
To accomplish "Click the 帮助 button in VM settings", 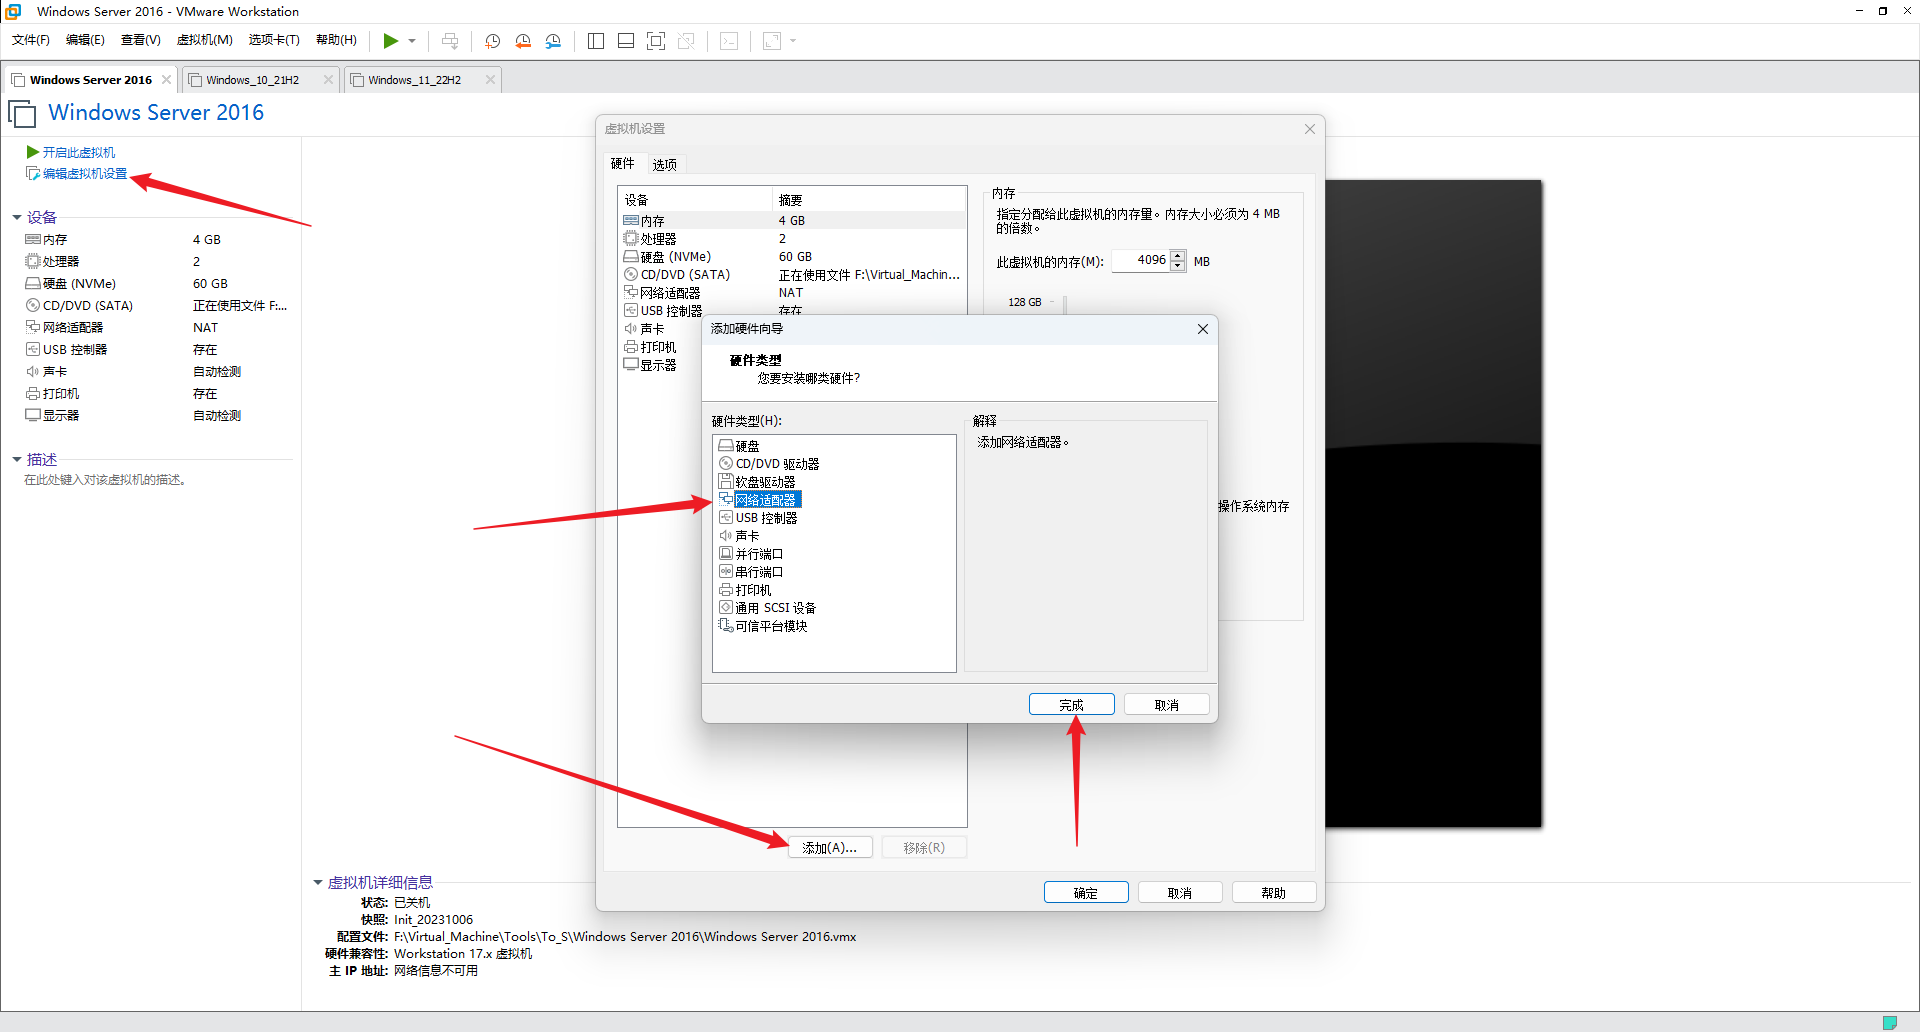I will 1274,893.
